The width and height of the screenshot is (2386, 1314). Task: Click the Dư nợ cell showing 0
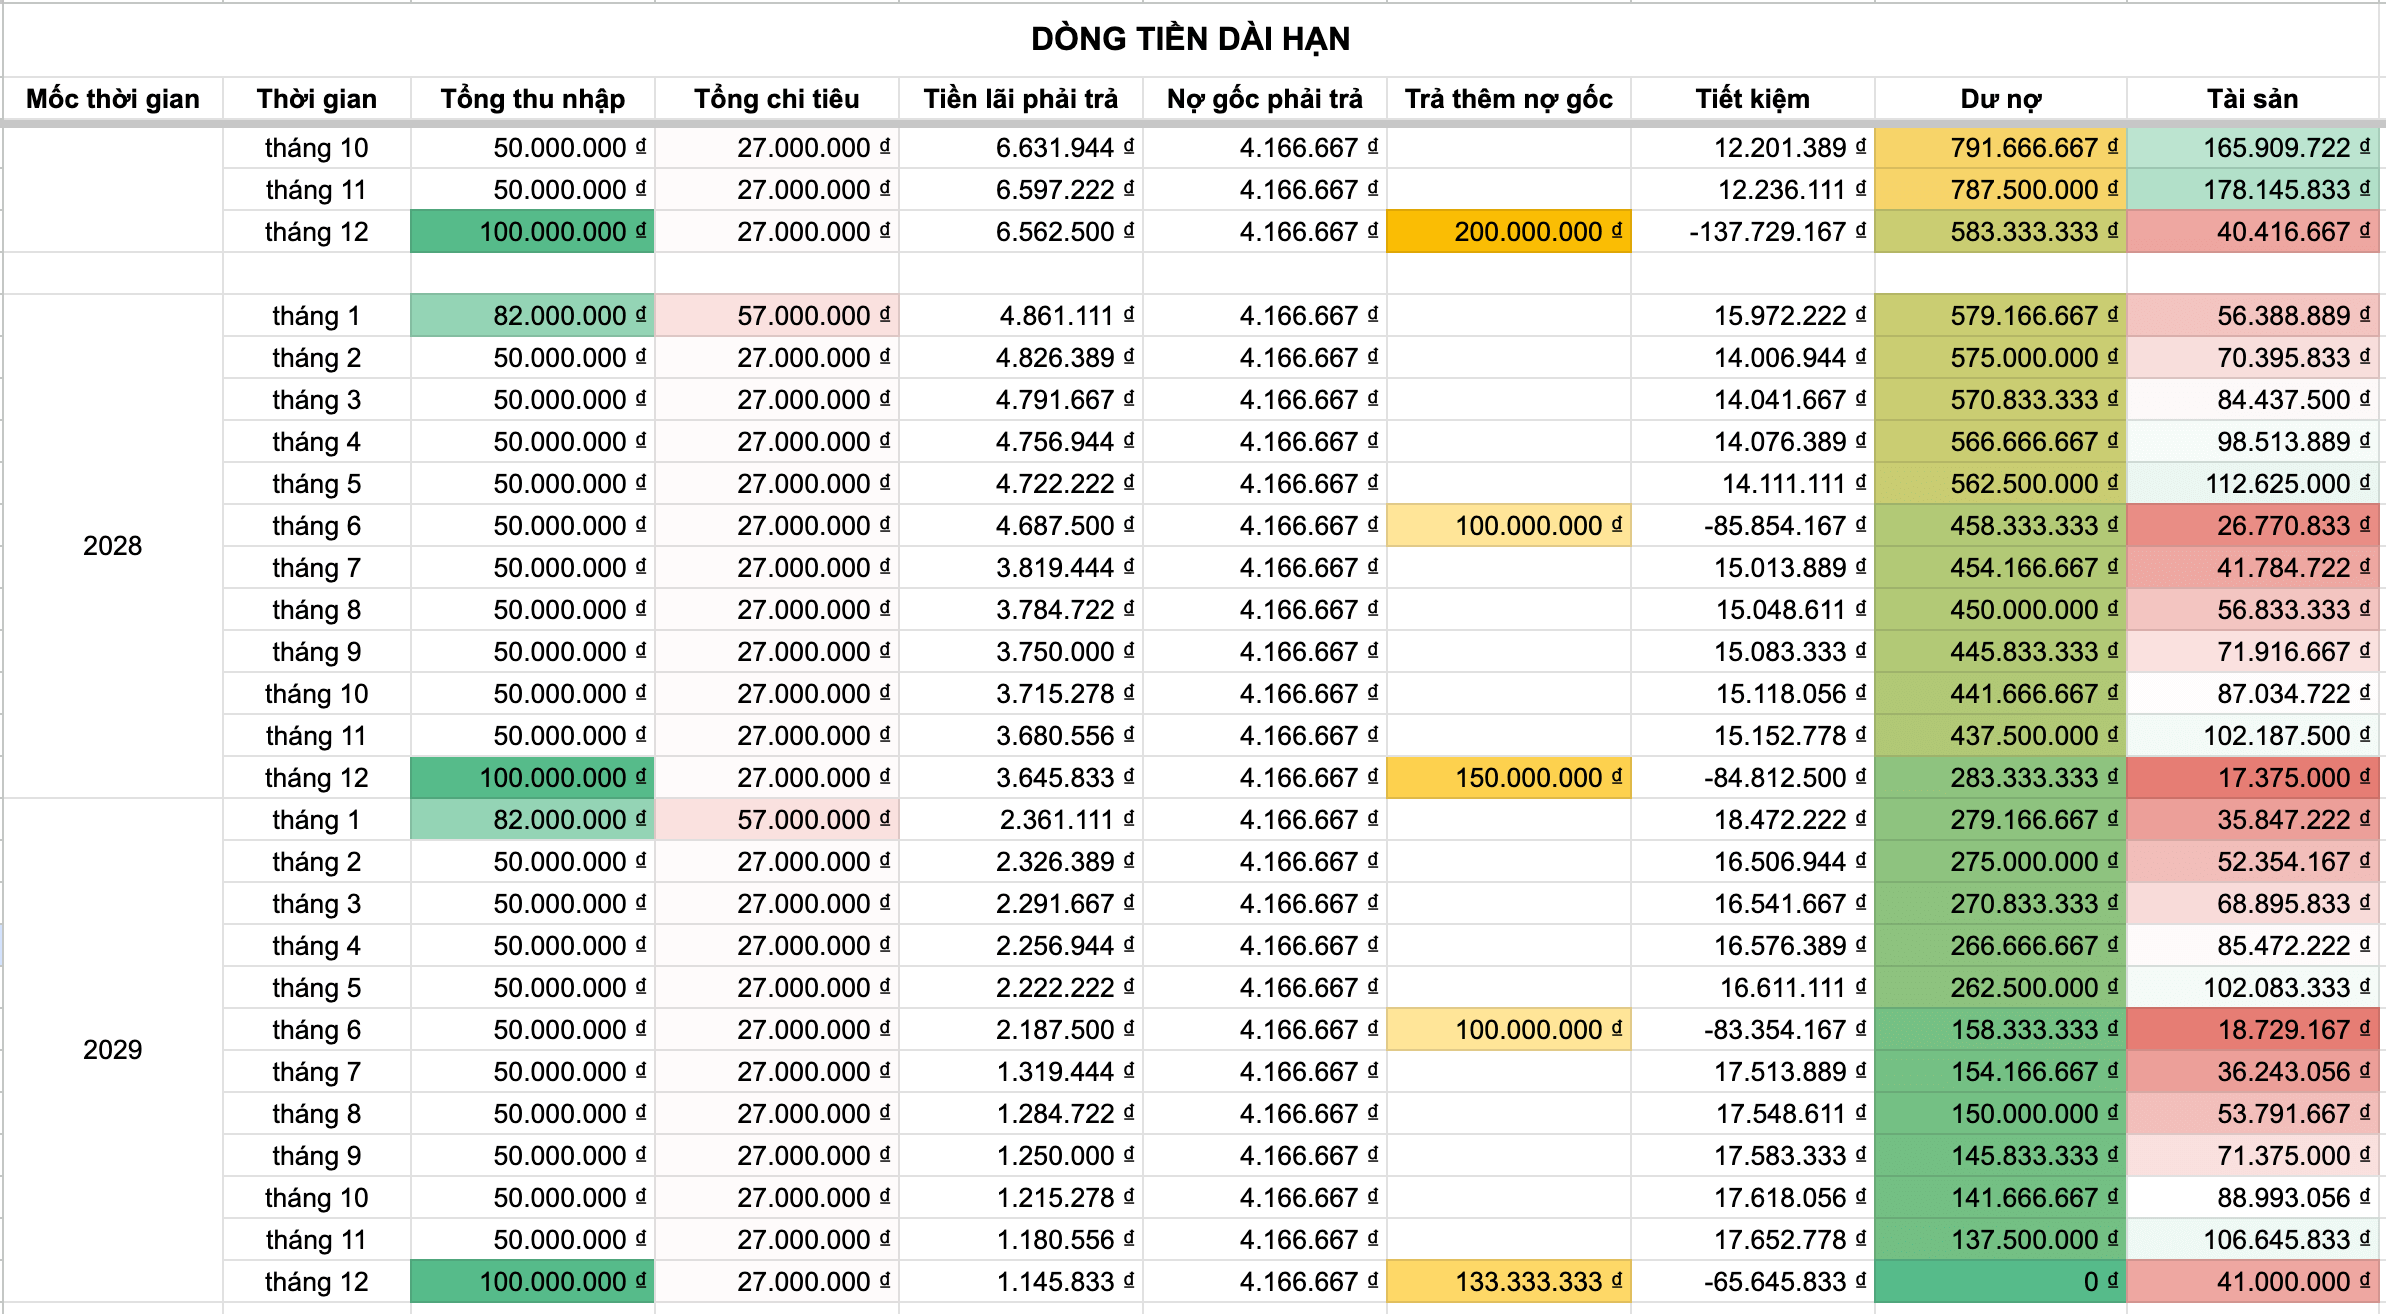point(2001,1282)
